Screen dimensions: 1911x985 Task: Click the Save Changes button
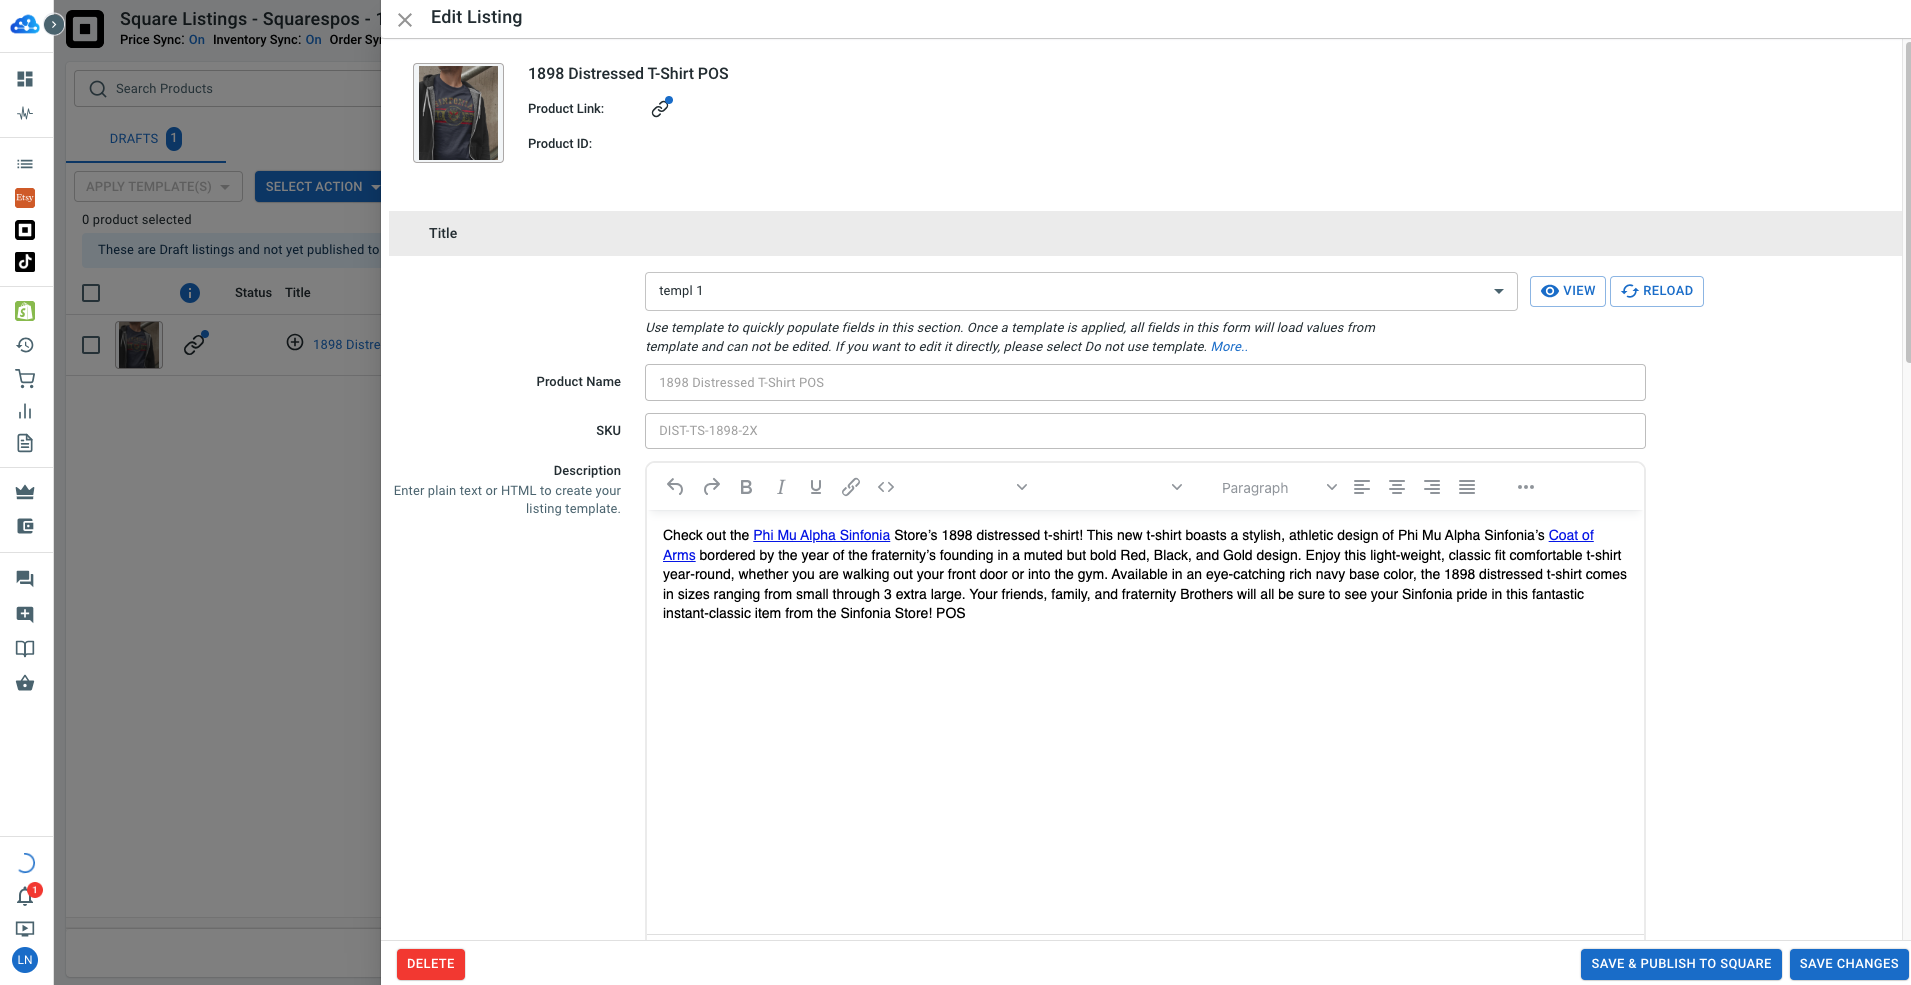[1849, 964]
